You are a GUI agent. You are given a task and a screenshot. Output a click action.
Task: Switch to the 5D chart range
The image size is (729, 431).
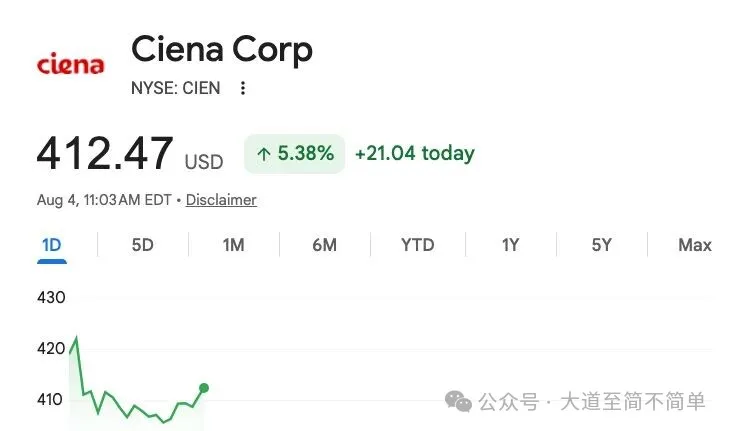click(x=142, y=245)
